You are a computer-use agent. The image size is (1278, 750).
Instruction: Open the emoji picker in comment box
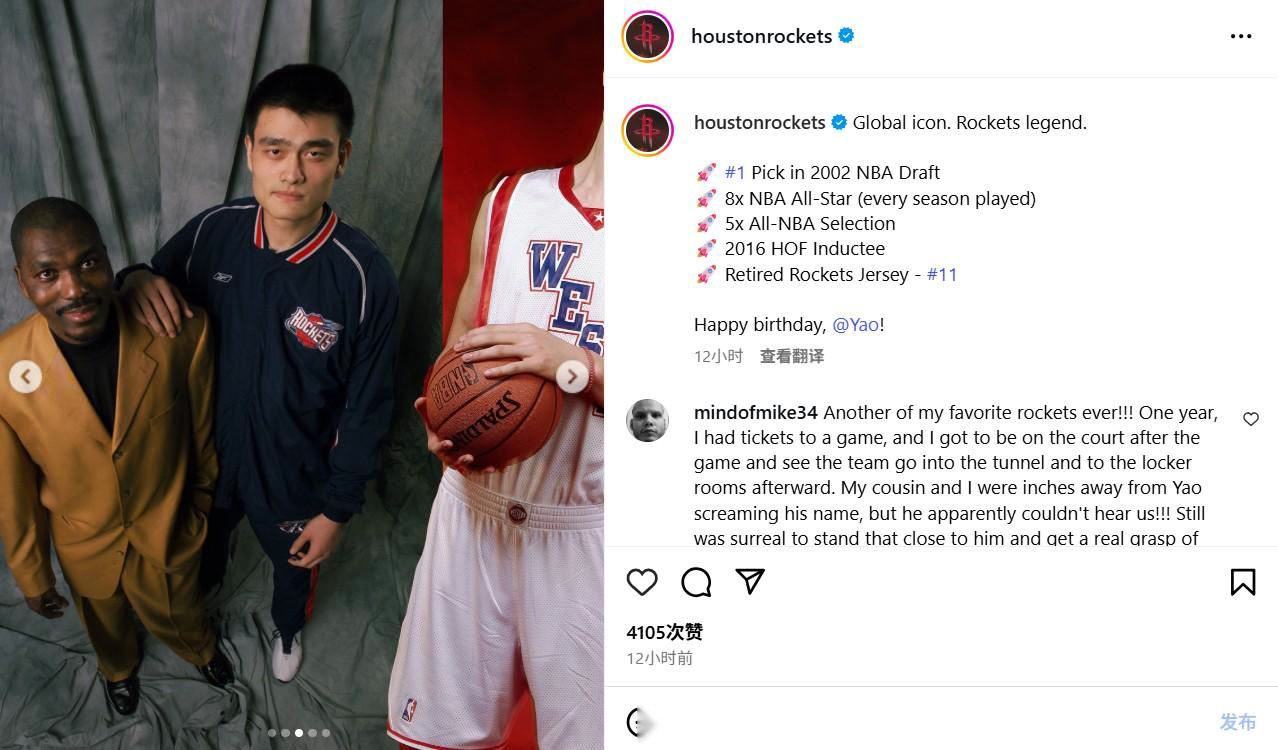[x=638, y=722]
